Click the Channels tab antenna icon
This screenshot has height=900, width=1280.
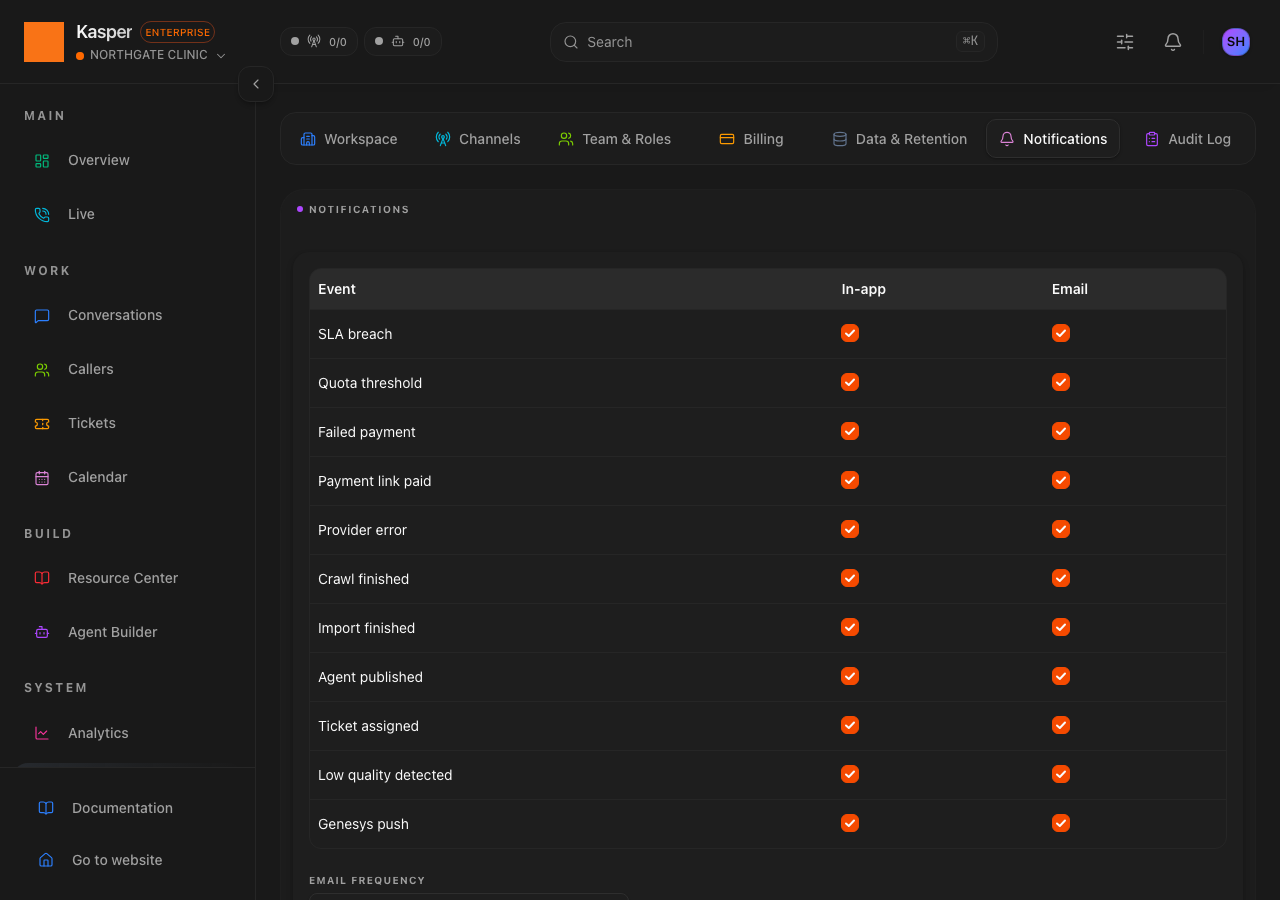click(x=443, y=139)
